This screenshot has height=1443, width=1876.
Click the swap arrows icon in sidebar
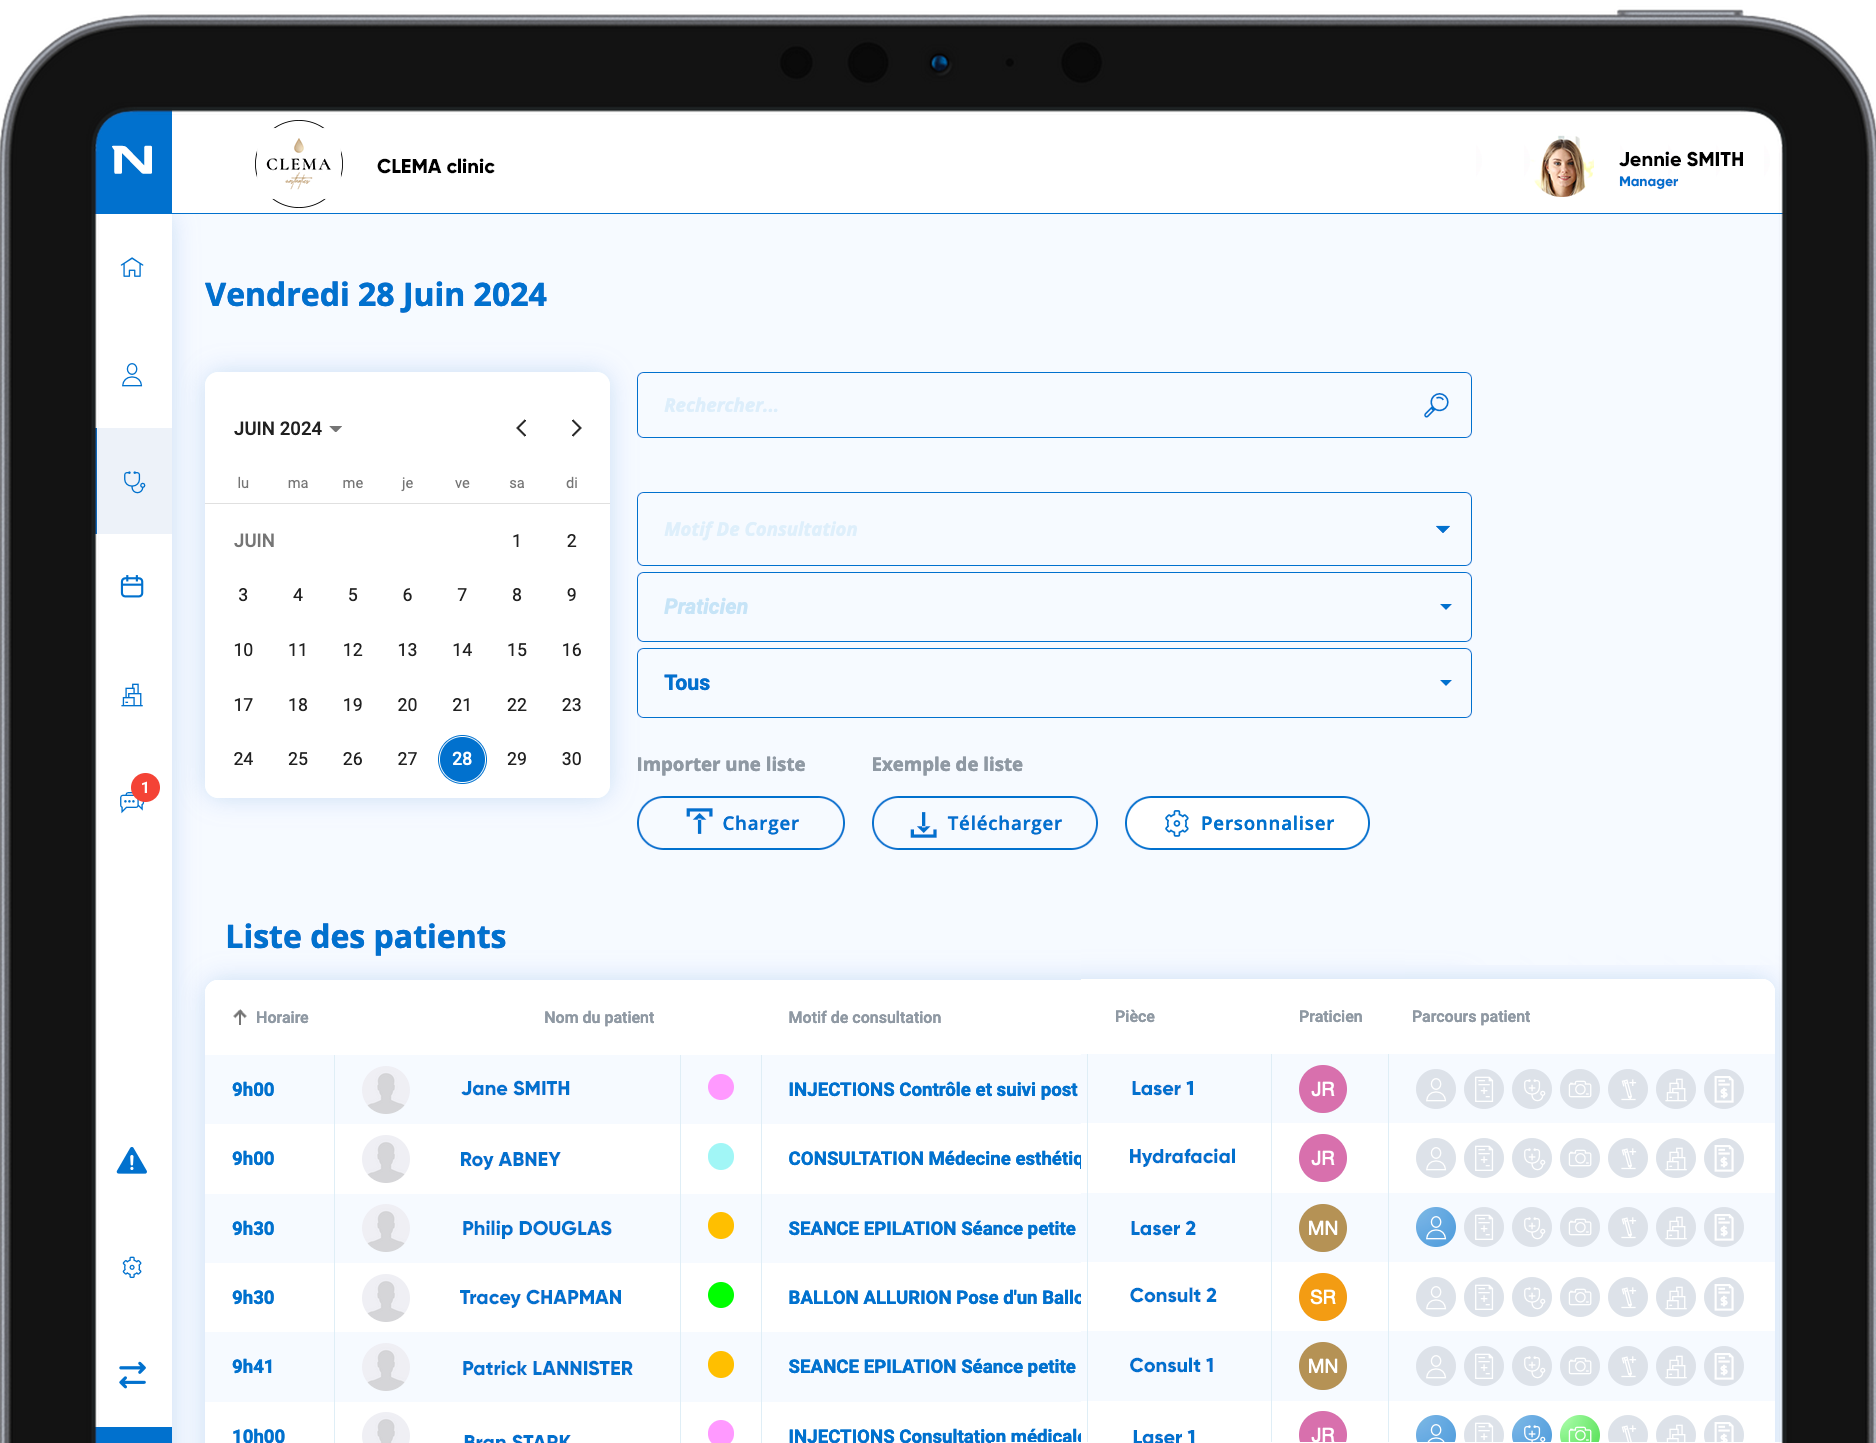point(132,1375)
